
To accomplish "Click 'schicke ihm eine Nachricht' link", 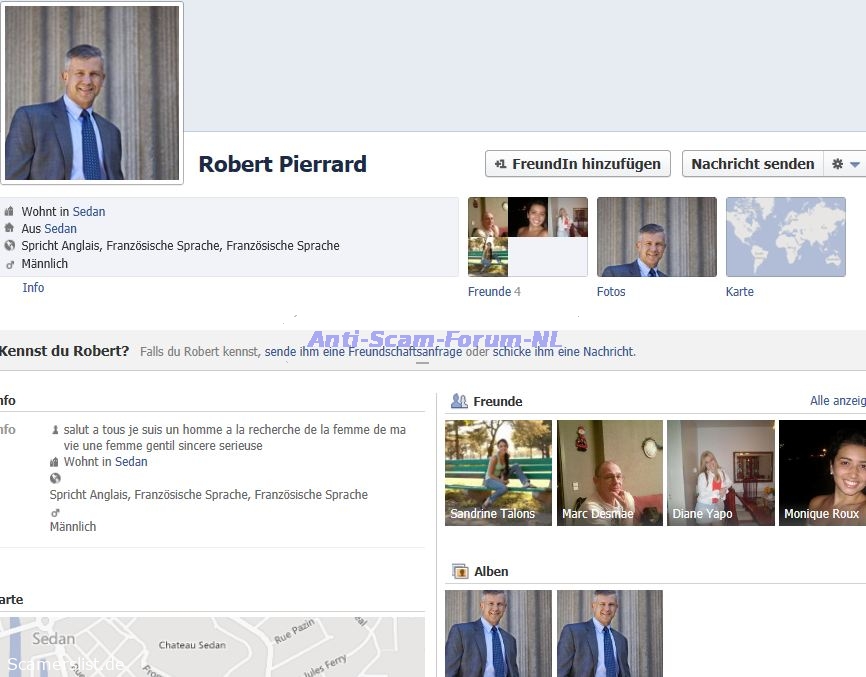I will [x=563, y=352].
